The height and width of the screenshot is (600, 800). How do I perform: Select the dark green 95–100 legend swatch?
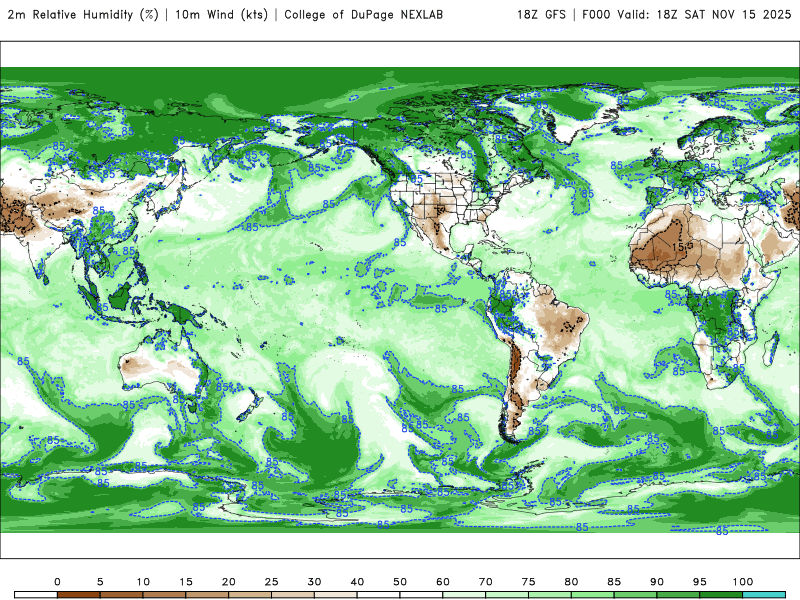click(721, 595)
